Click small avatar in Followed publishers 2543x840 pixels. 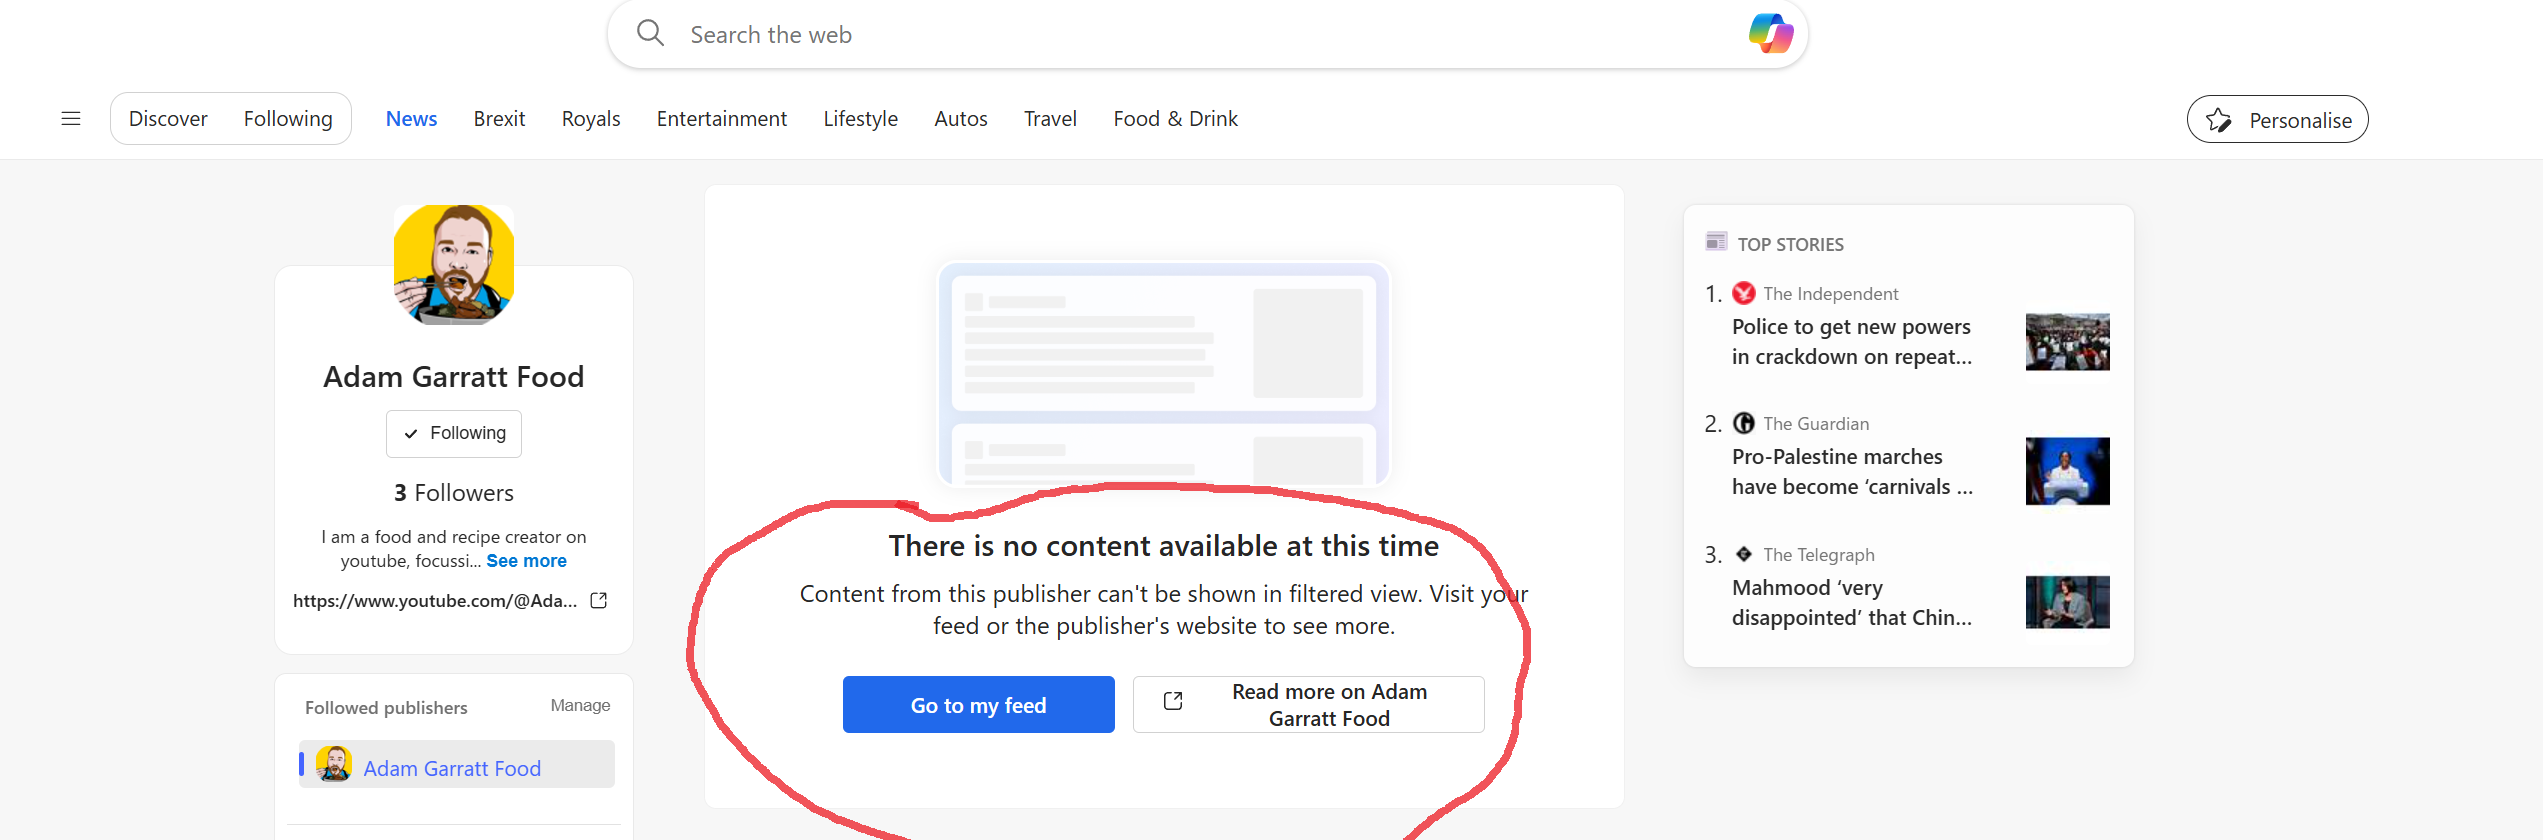[x=334, y=764]
